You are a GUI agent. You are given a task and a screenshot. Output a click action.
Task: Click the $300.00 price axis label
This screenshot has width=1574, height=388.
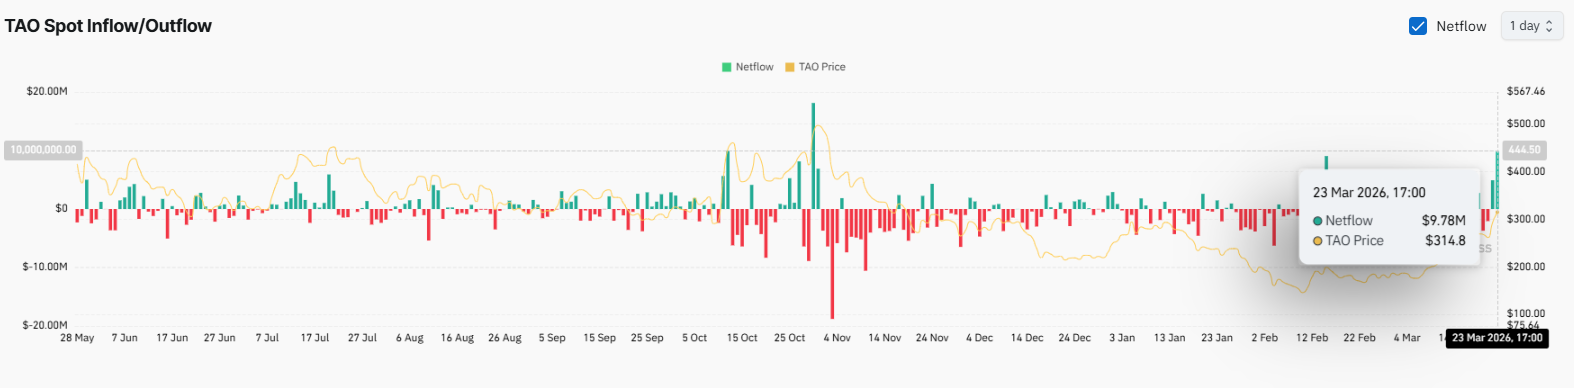(1526, 219)
